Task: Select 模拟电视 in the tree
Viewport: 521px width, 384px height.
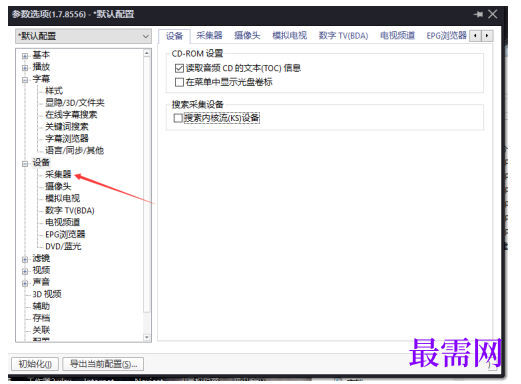Action: tap(62, 198)
